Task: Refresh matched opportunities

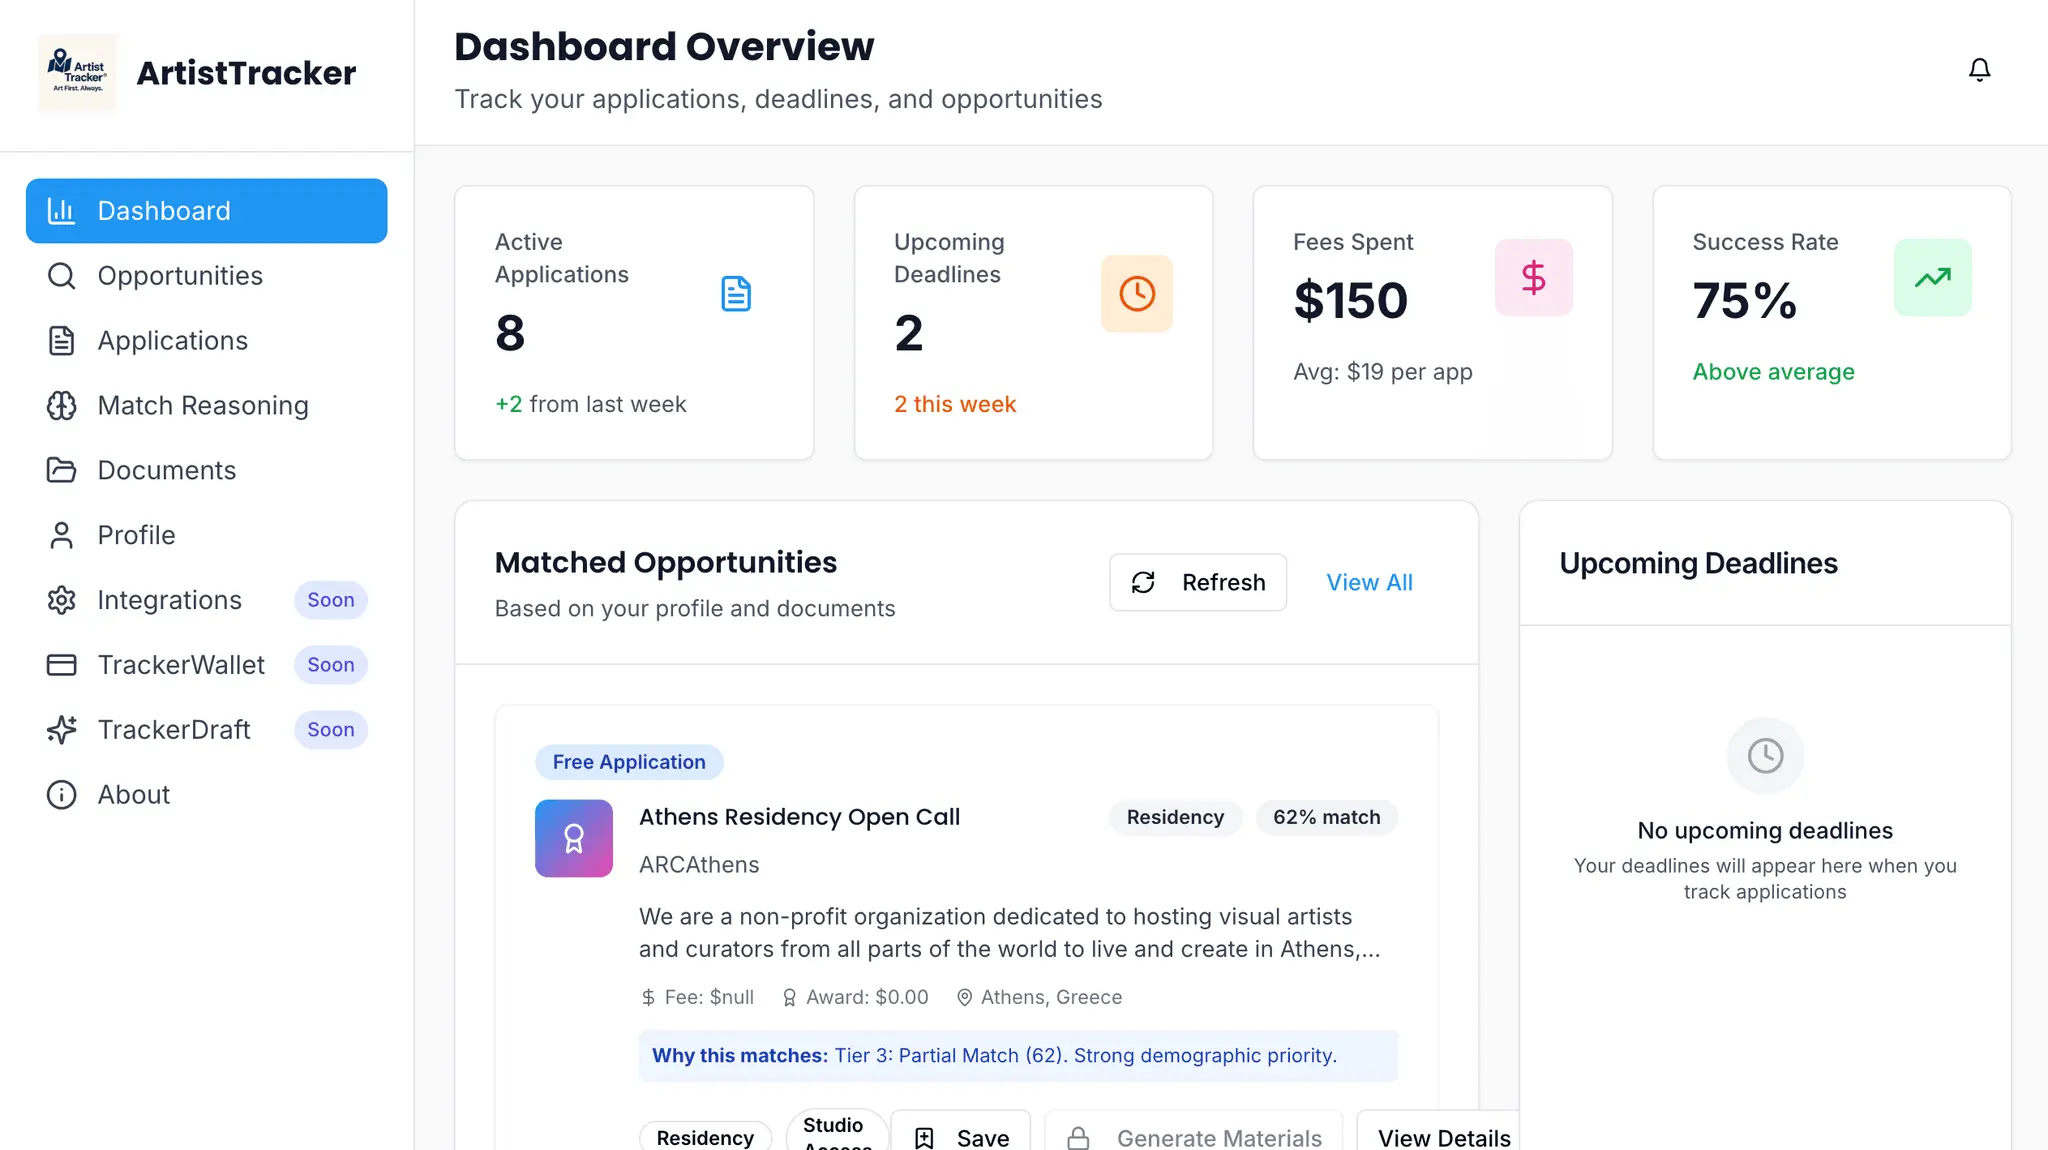Action: coord(1198,582)
